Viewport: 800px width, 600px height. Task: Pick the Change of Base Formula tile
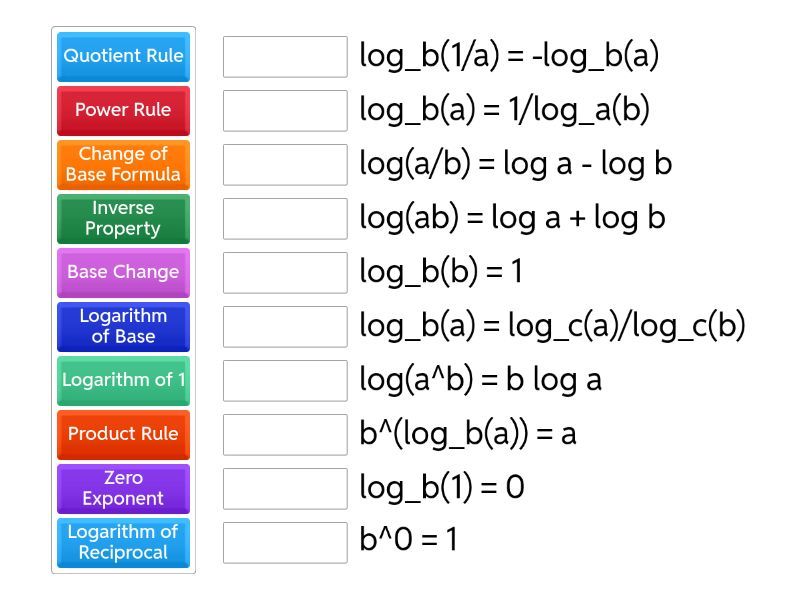[x=123, y=164]
